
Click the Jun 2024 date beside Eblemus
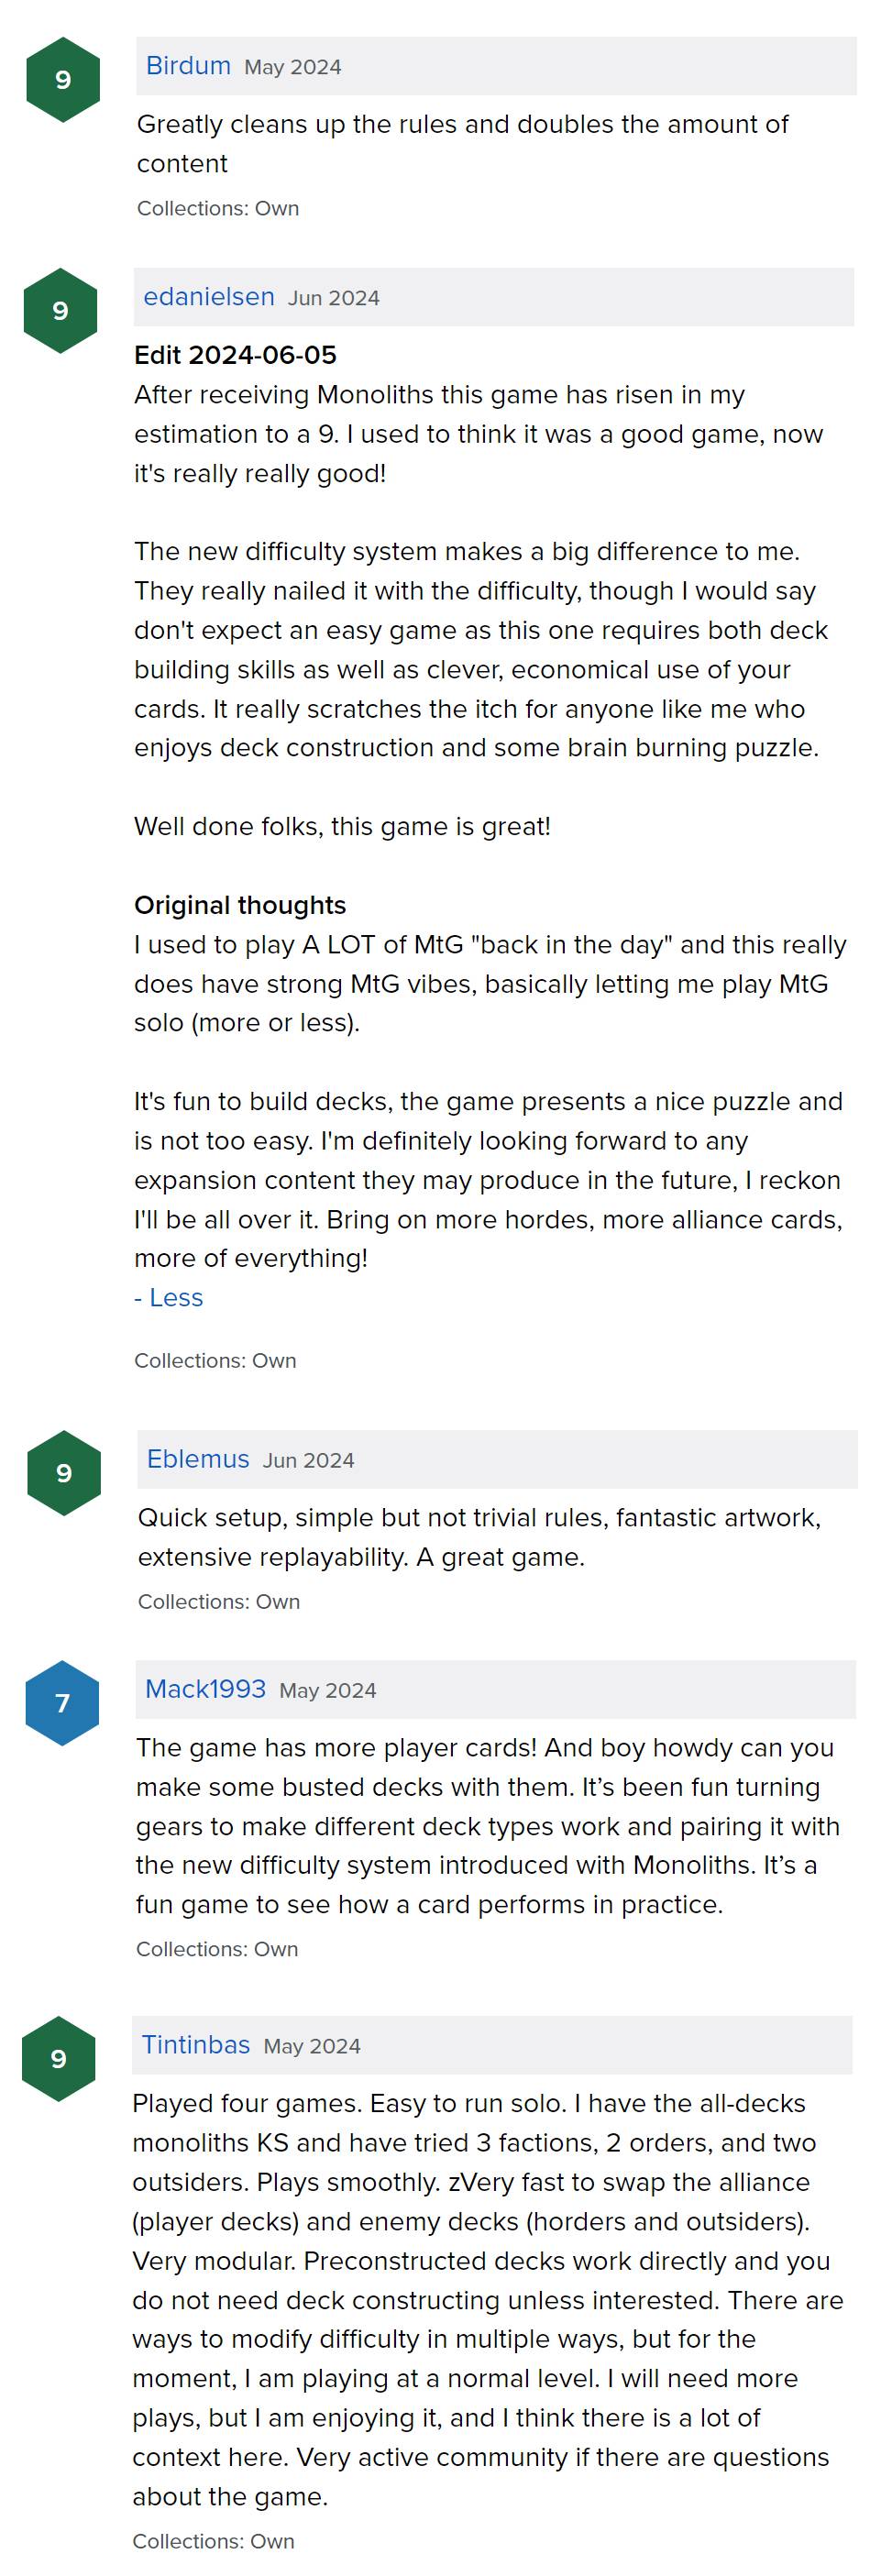click(309, 1460)
